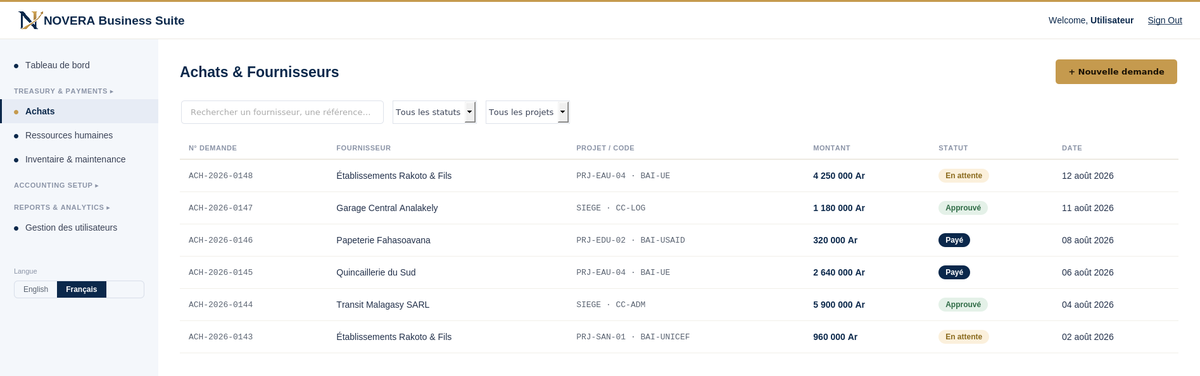1200x376 pixels.
Task: Expand the Treasury & Payments section
Action: tap(64, 91)
